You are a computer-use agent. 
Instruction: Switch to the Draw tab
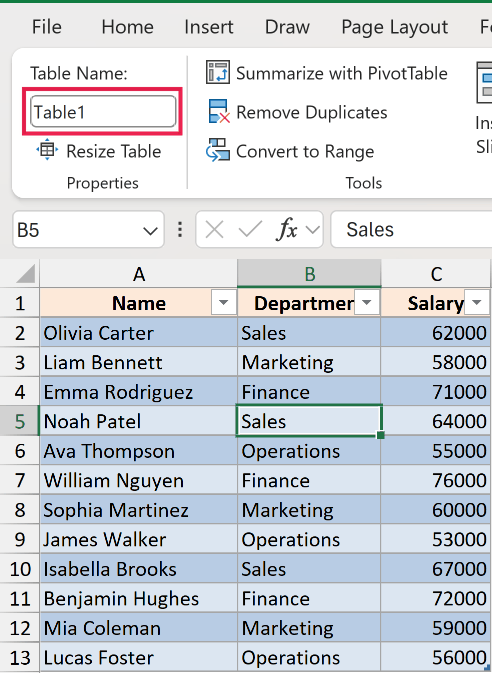287,27
